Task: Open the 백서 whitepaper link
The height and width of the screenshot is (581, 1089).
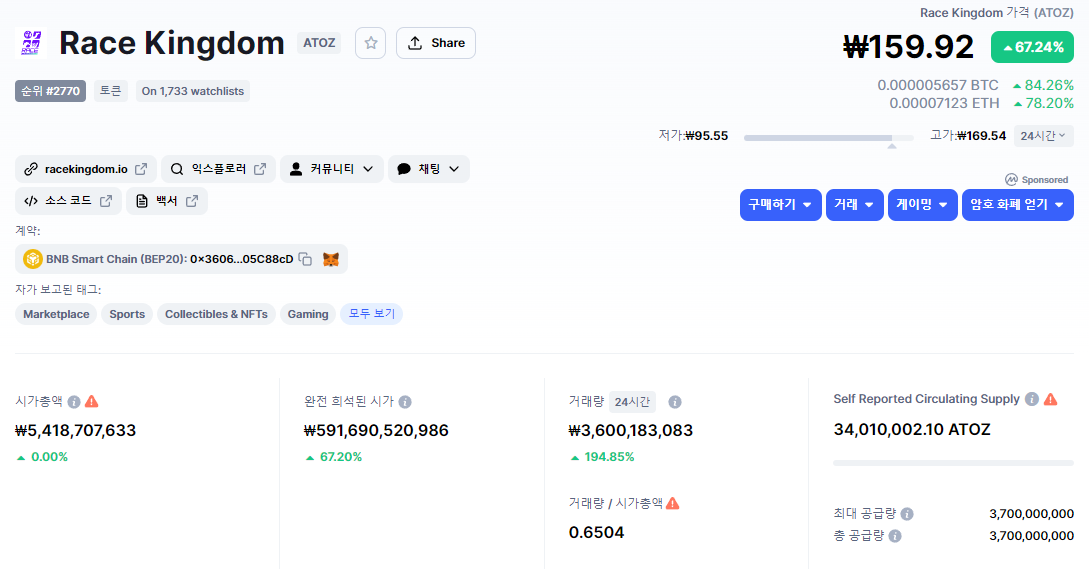Action: pyautogui.click(x=167, y=201)
